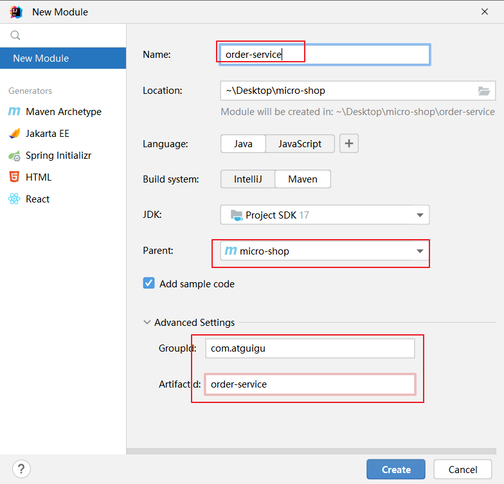Viewport: 504px width, 484px height.
Task: Open help with the question mark
Action: pos(21,469)
